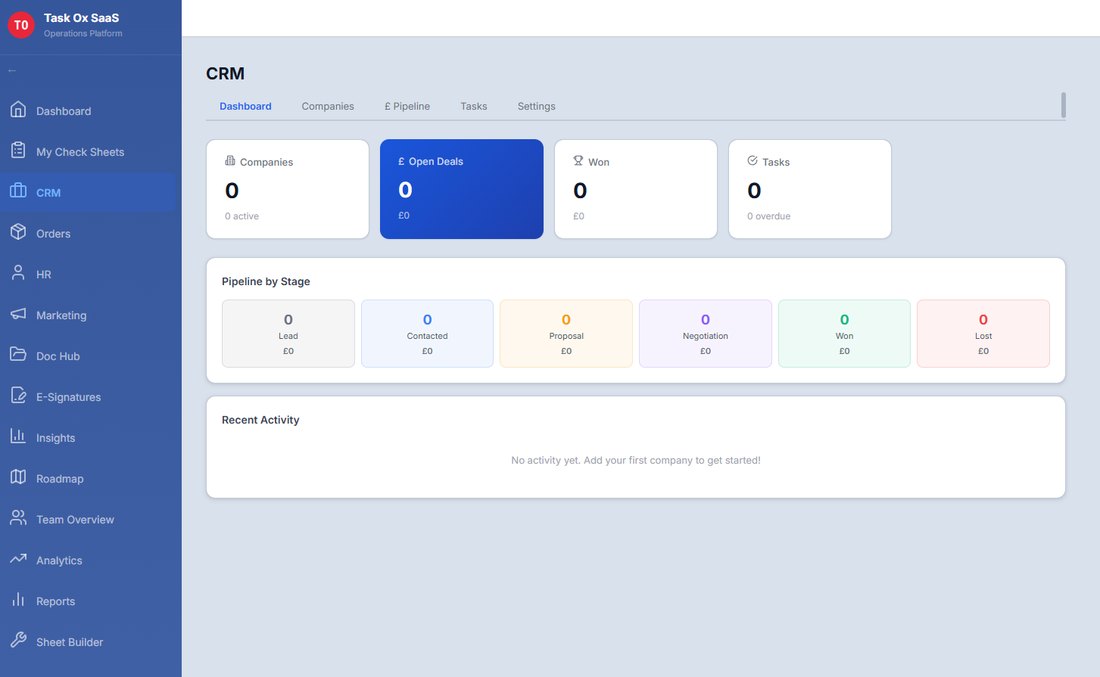Click the 'Pipeline by Stage' heading
1100x677 pixels.
[266, 281]
